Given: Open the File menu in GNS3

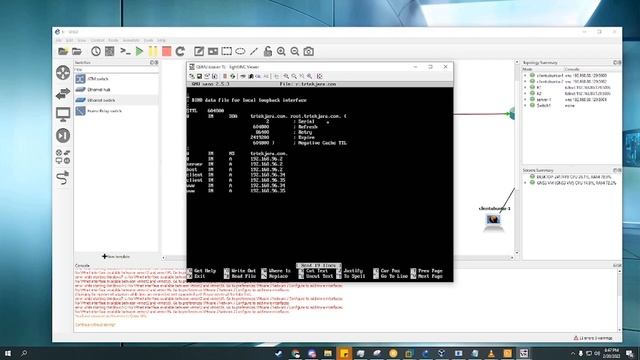Looking at the screenshot, I should 58,40.
